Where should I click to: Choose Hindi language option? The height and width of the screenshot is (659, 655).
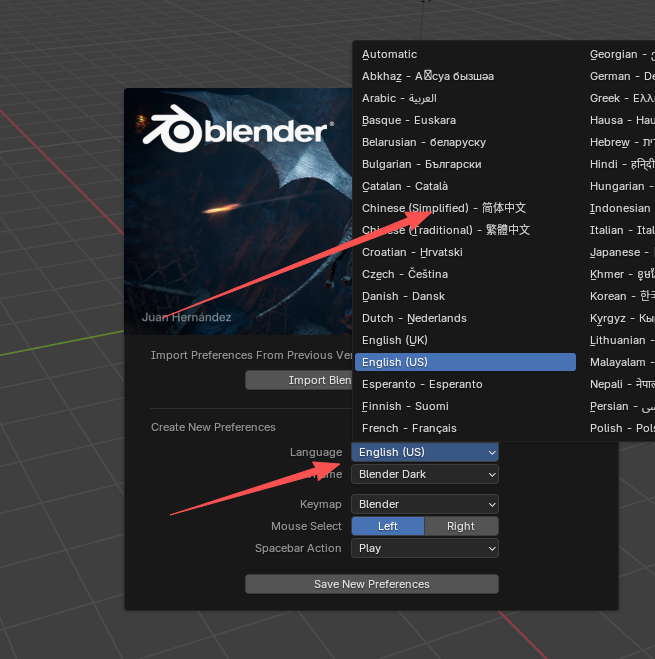(x=621, y=164)
